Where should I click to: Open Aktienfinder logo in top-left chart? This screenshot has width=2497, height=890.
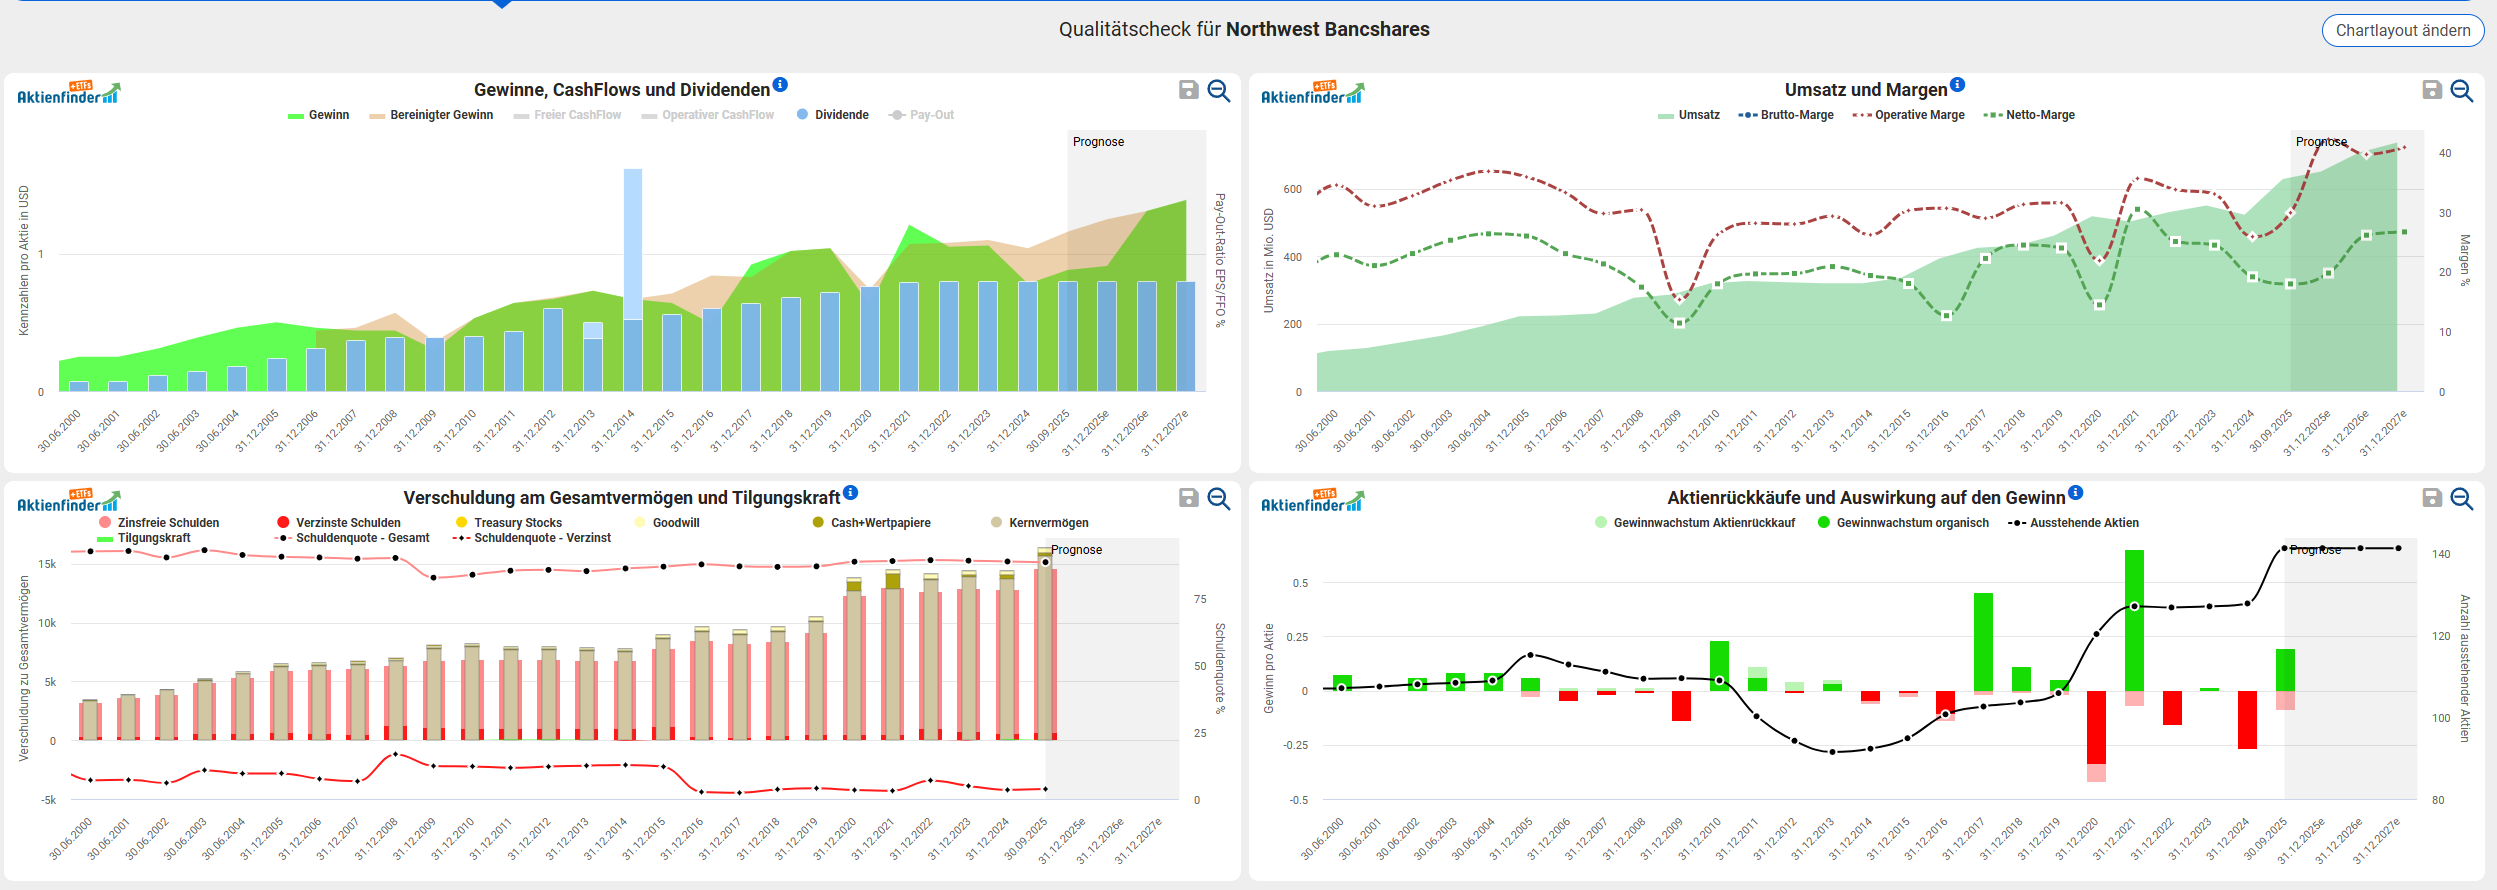click(x=68, y=93)
